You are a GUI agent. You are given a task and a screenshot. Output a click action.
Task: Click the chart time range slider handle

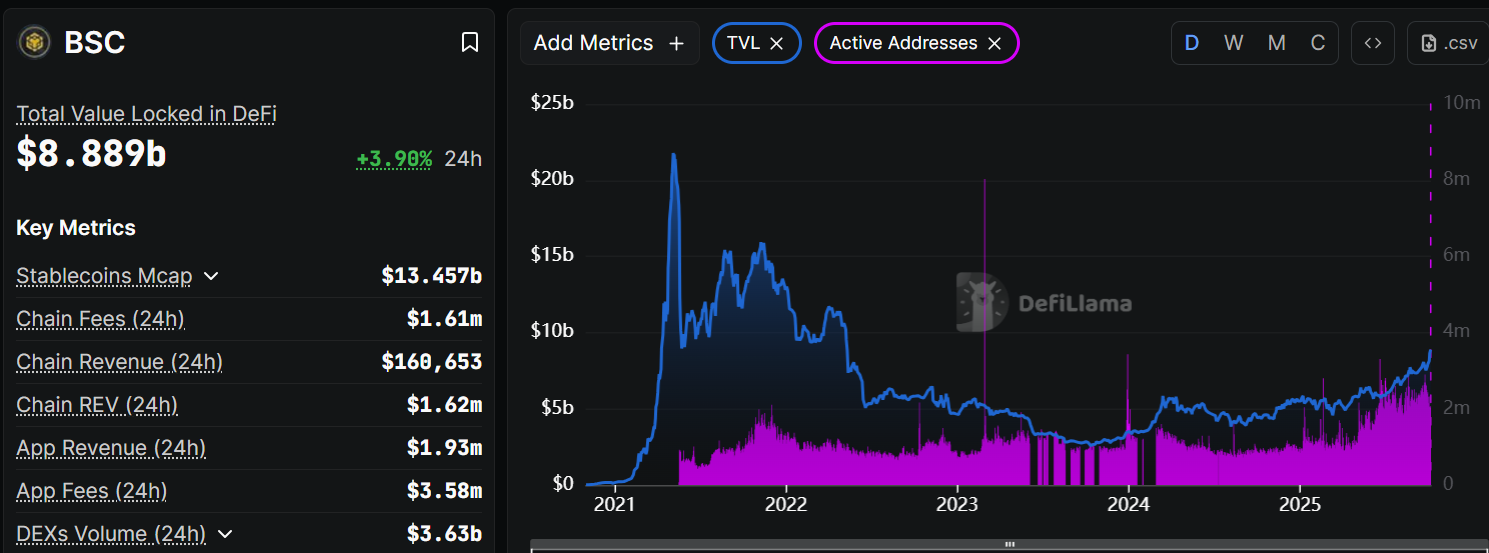click(1009, 545)
